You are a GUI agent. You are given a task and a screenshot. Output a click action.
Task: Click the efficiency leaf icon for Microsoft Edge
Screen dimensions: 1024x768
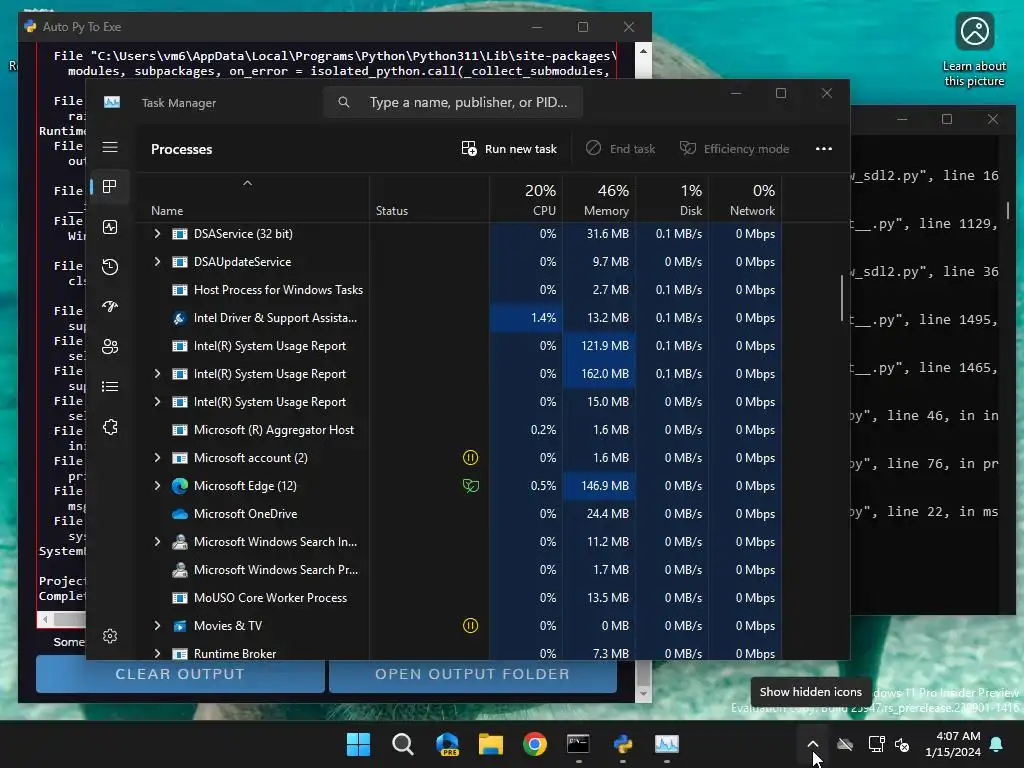[470, 486]
